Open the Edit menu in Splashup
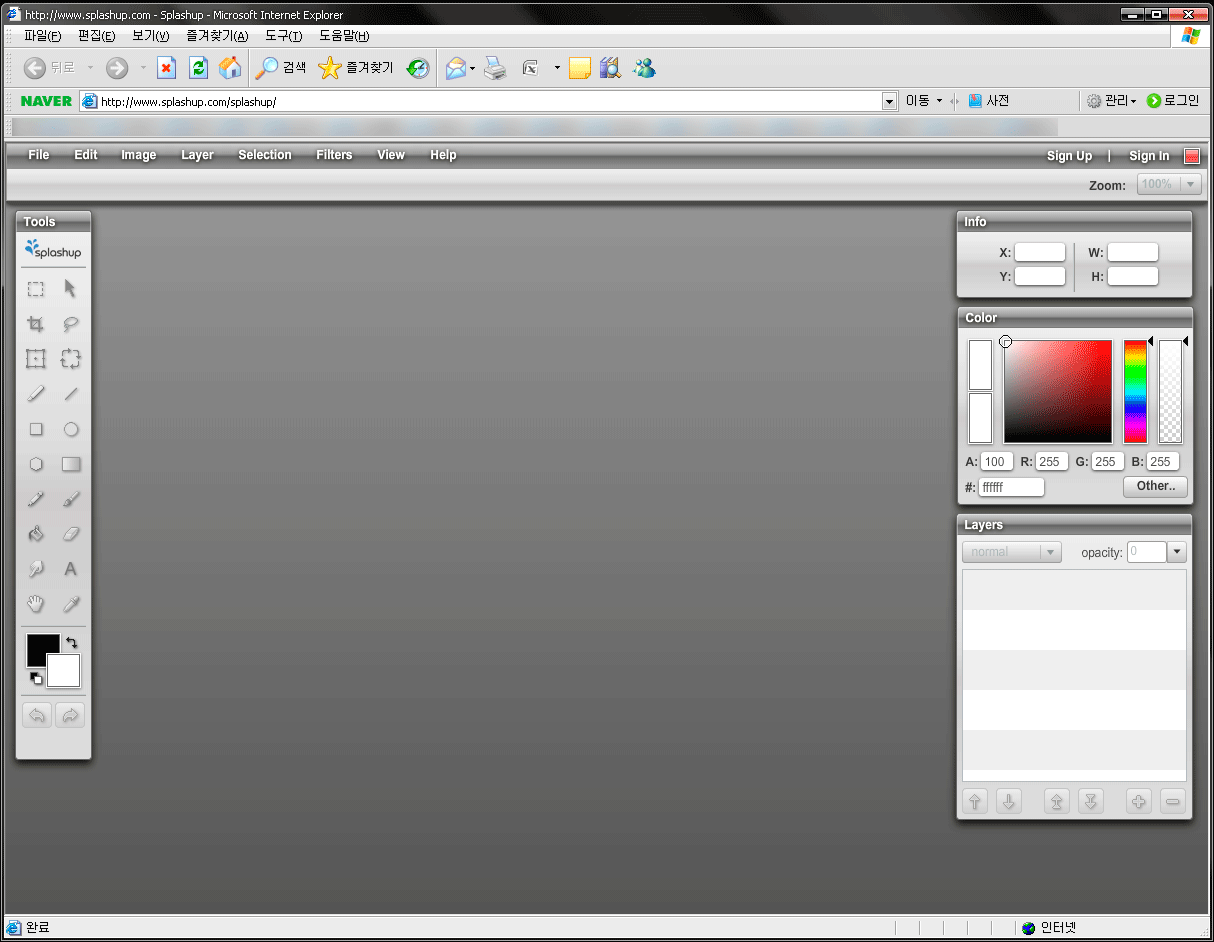The width and height of the screenshot is (1214, 942). pyautogui.click(x=86, y=155)
